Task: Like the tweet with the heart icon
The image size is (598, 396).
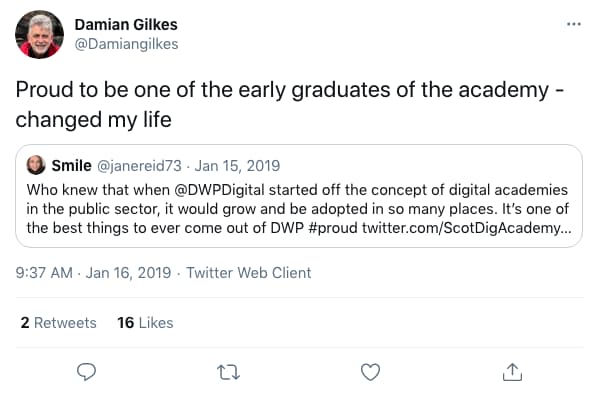Action: (370, 372)
